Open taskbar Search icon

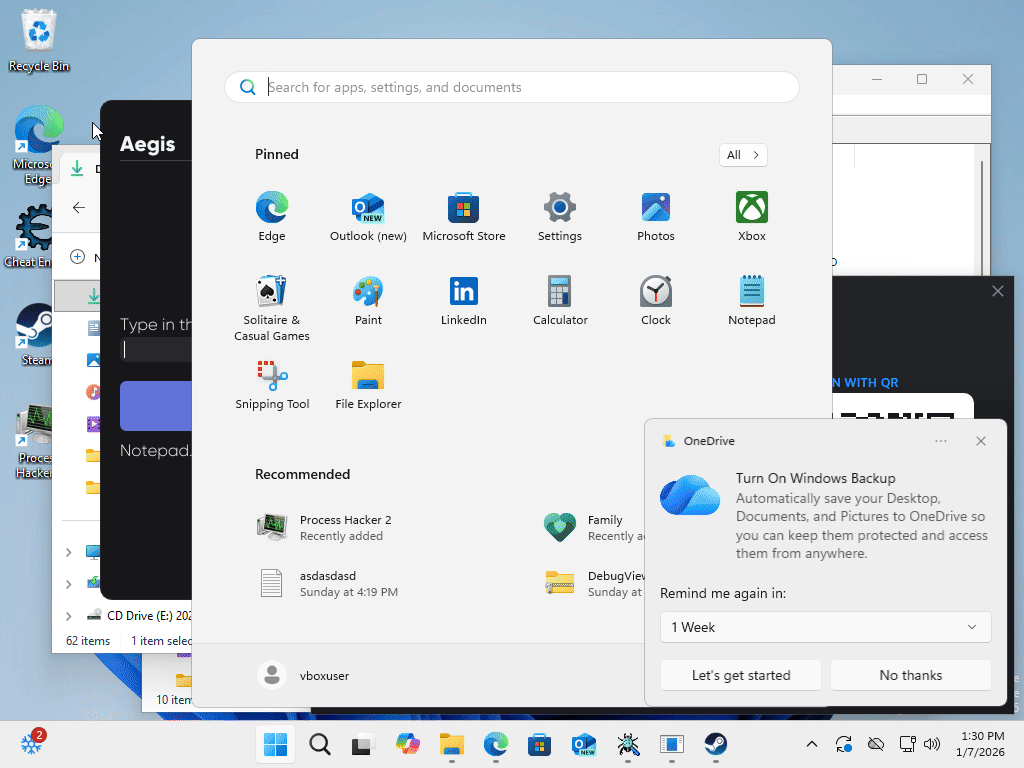[x=319, y=744]
